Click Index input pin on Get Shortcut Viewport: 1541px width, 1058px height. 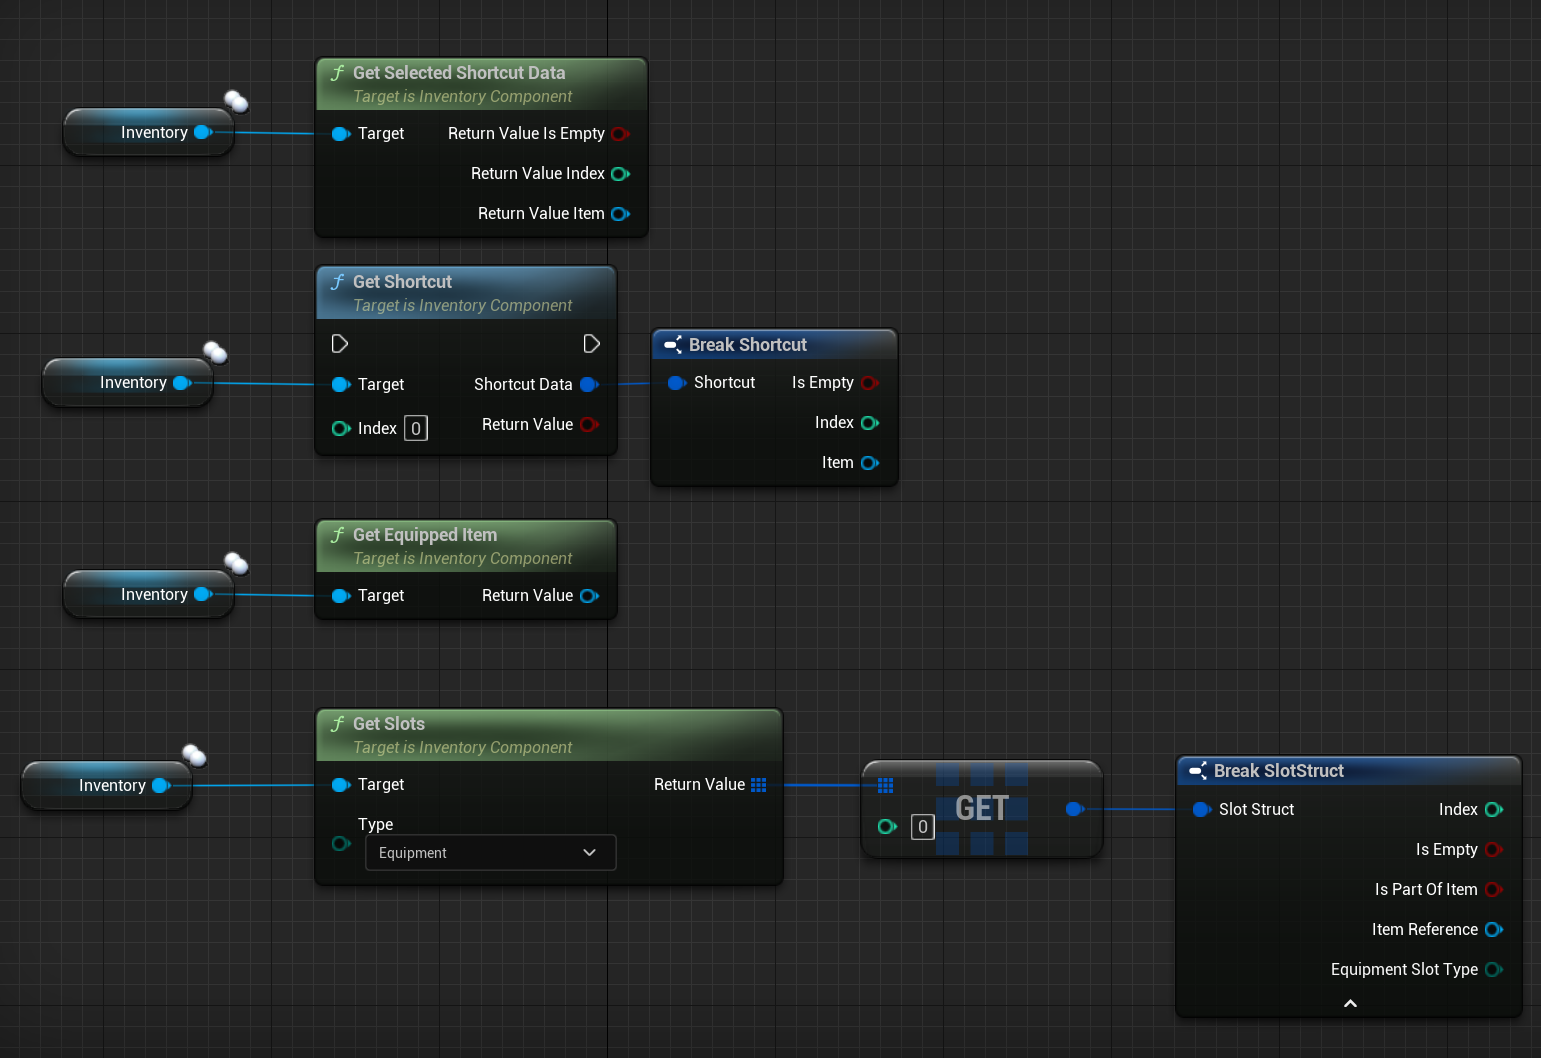[x=340, y=429]
